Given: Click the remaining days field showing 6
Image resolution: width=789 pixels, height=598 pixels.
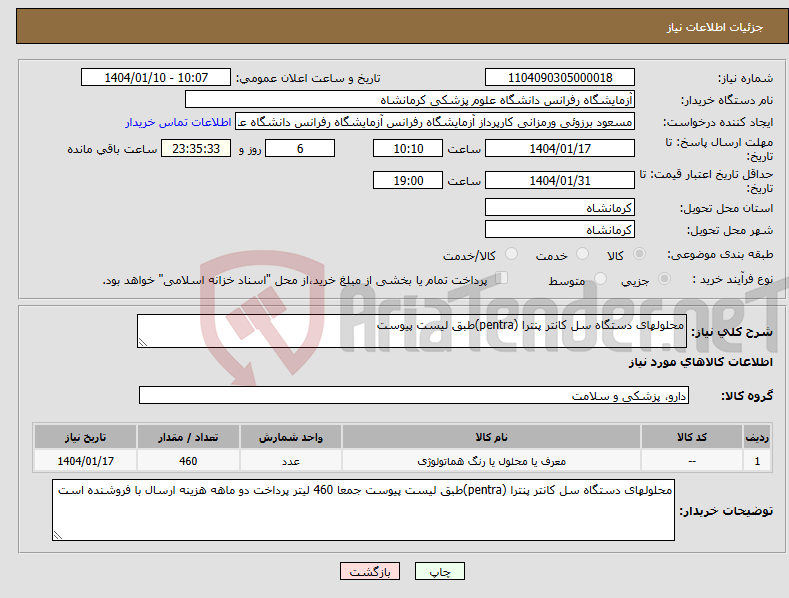Looking at the screenshot, I should [x=300, y=148].
